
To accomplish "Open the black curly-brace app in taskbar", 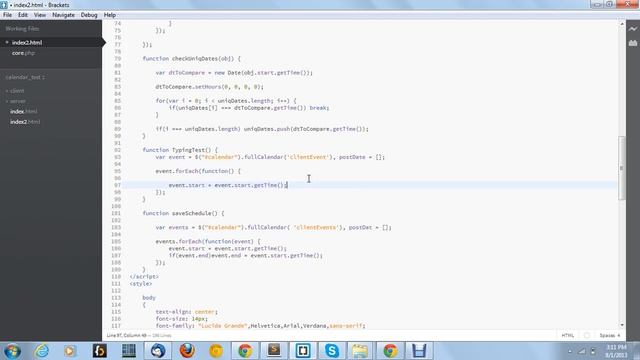I will 99,351.
